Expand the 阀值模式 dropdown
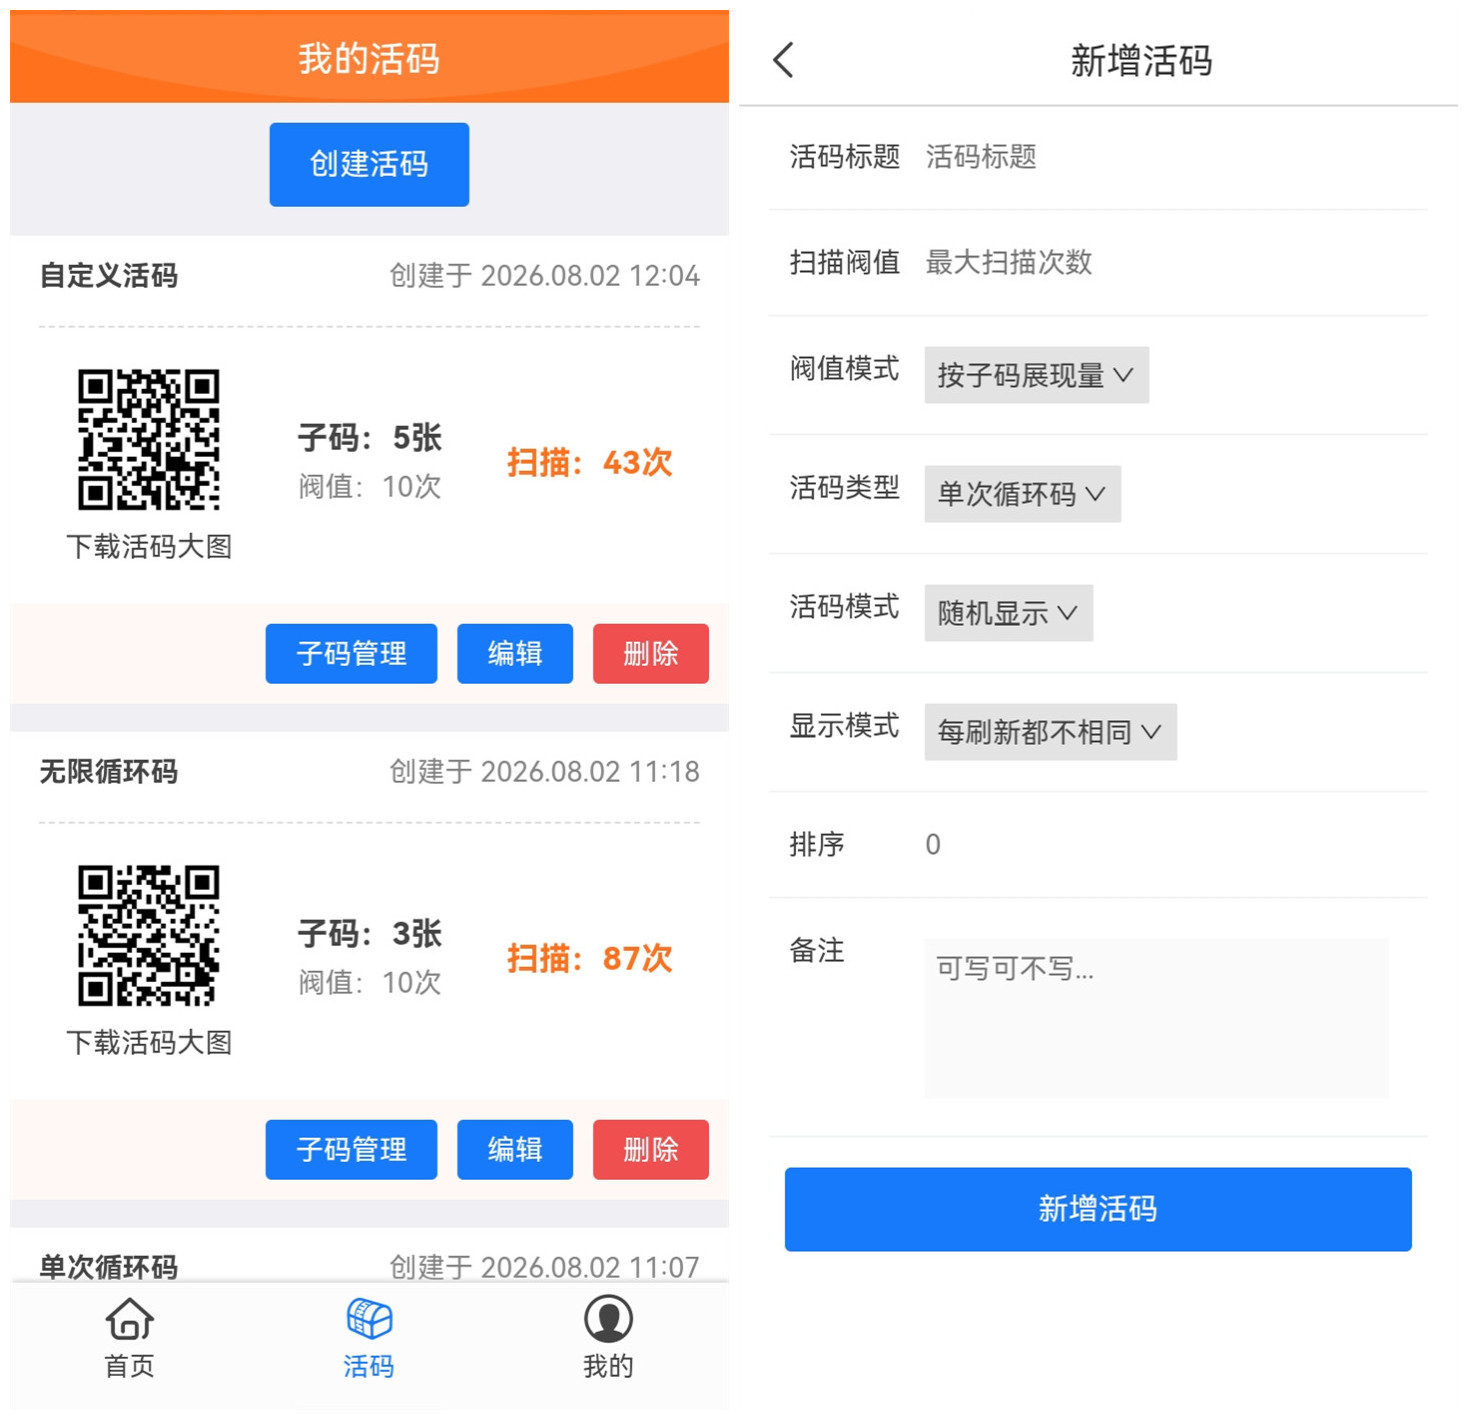This screenshot has height=1420, width=1468. [x=1036, y=375]
